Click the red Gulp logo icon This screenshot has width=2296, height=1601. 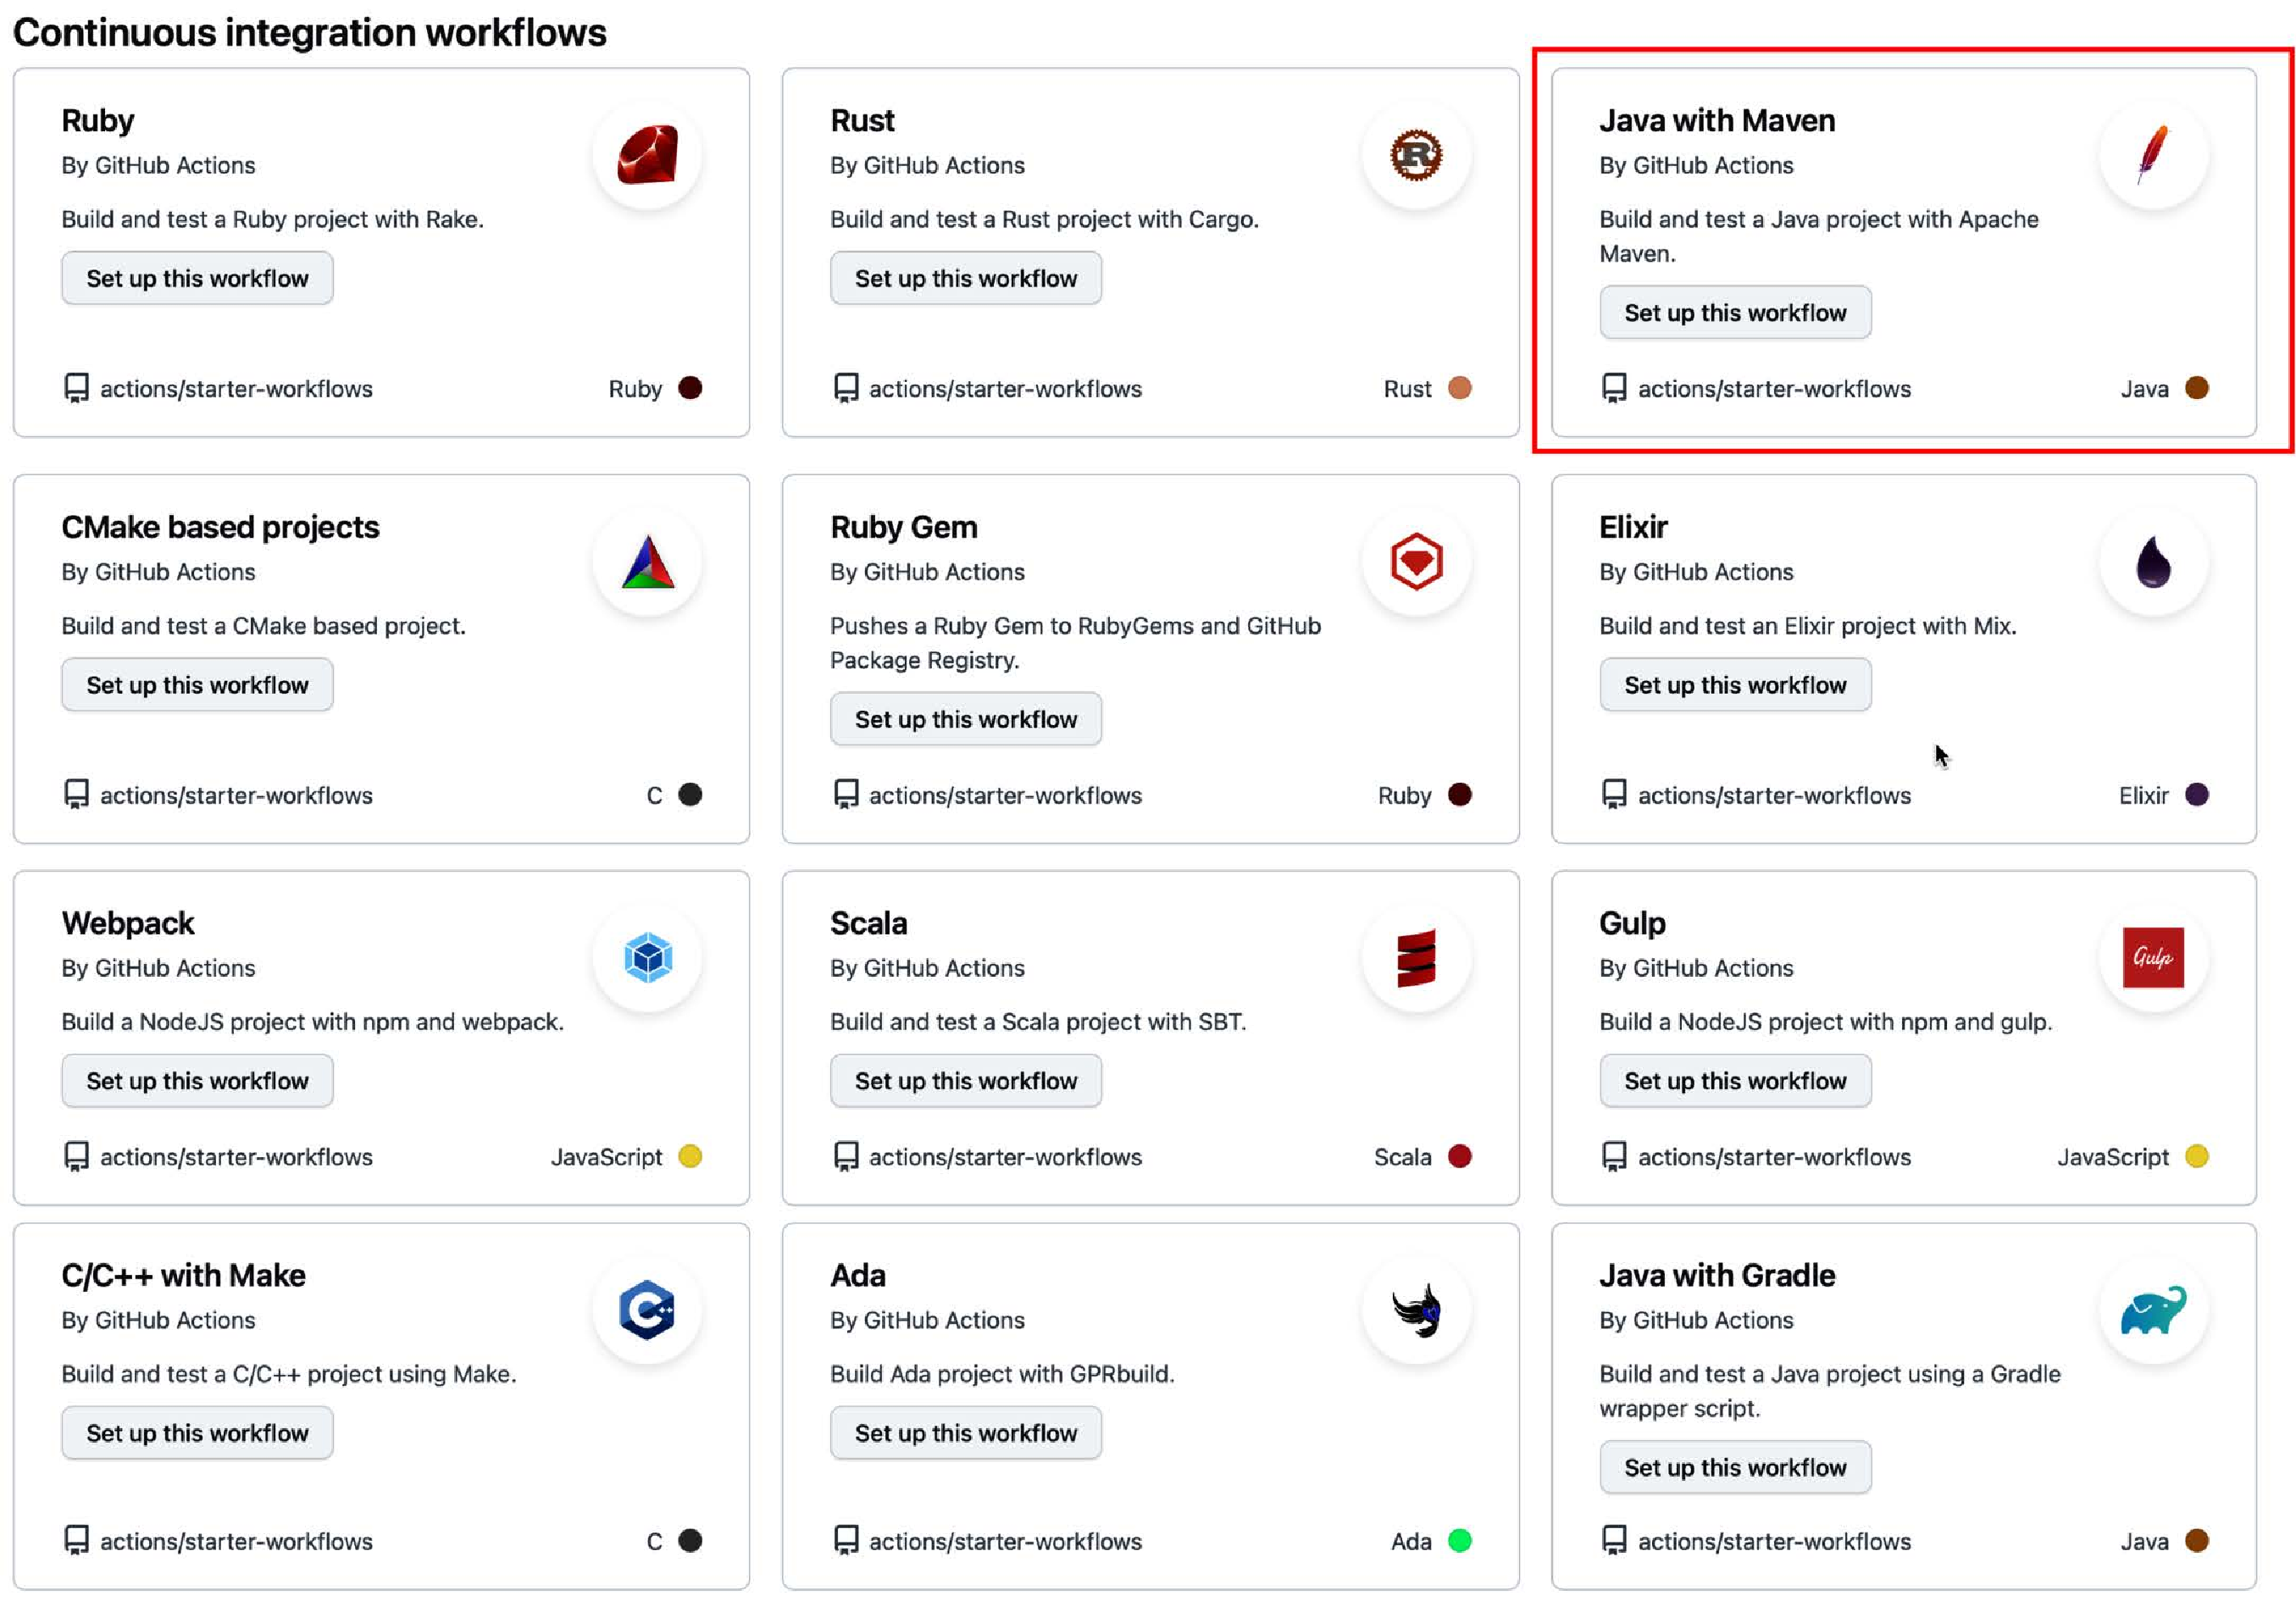2153,958
